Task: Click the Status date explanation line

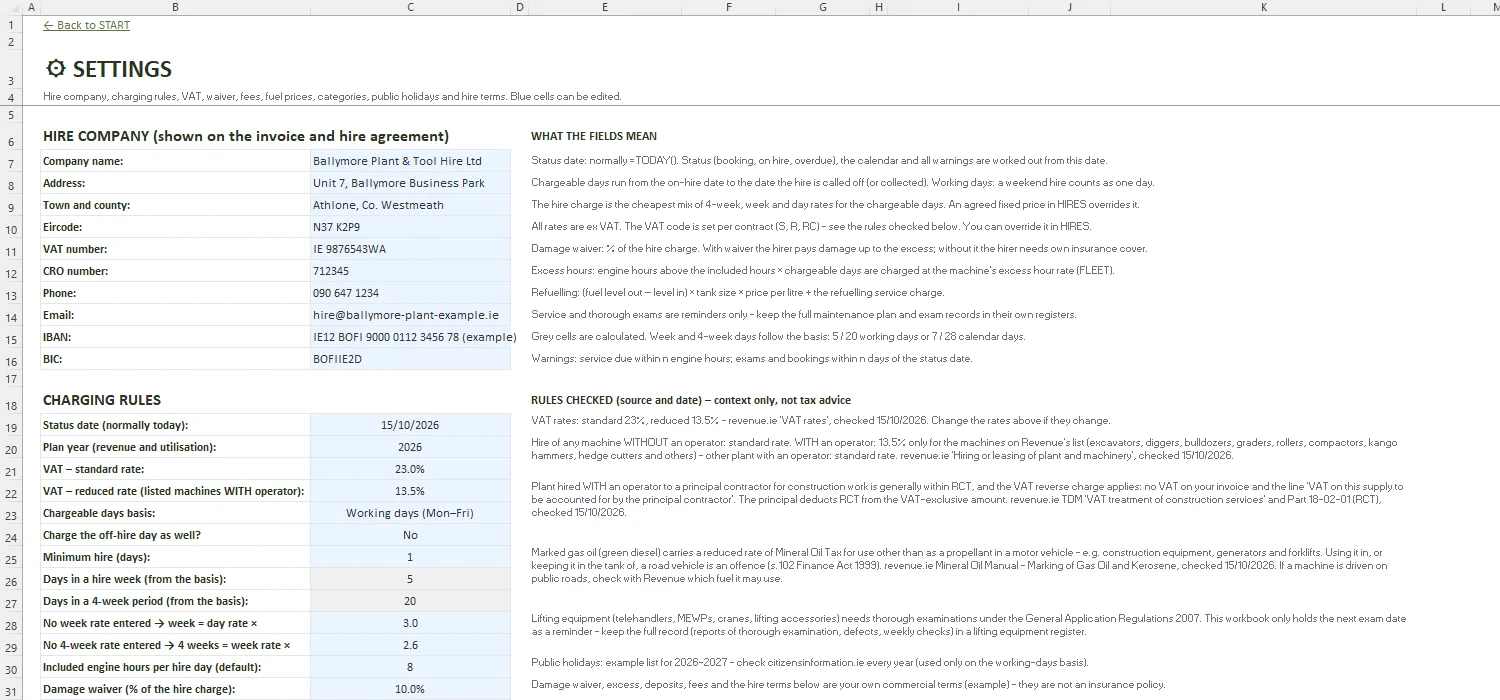Action: pos(819,161)
